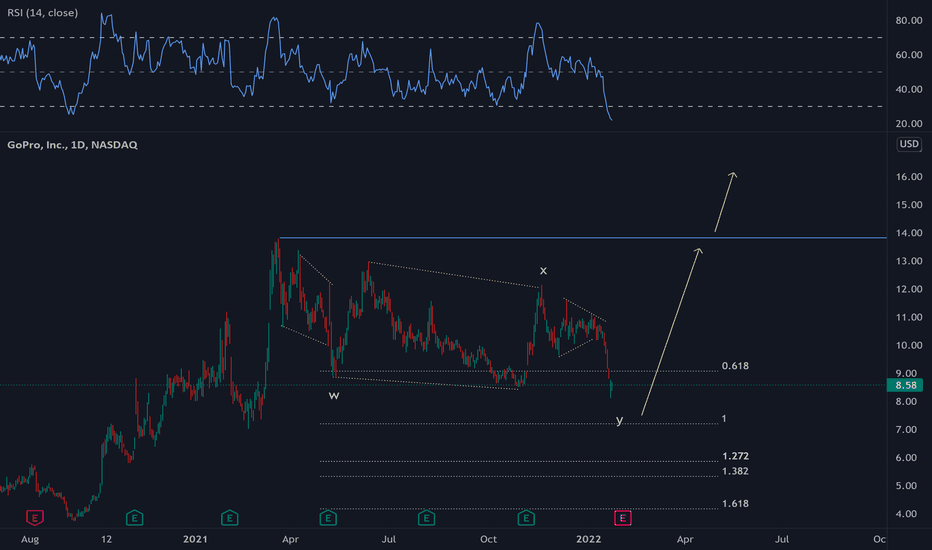This screenshot has height=550, width=932.
Task: Click the 16.00 price axis label
Action: [909, 177]
